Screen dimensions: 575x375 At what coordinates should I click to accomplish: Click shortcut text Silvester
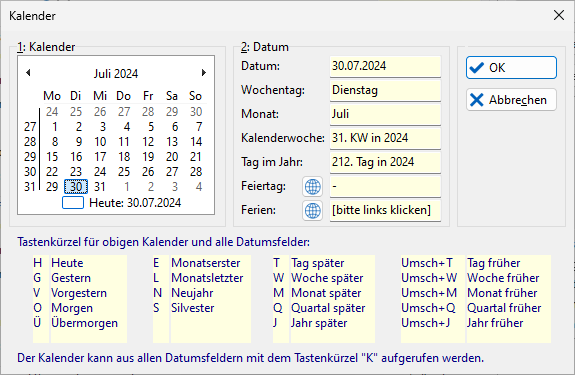(193, 308)
